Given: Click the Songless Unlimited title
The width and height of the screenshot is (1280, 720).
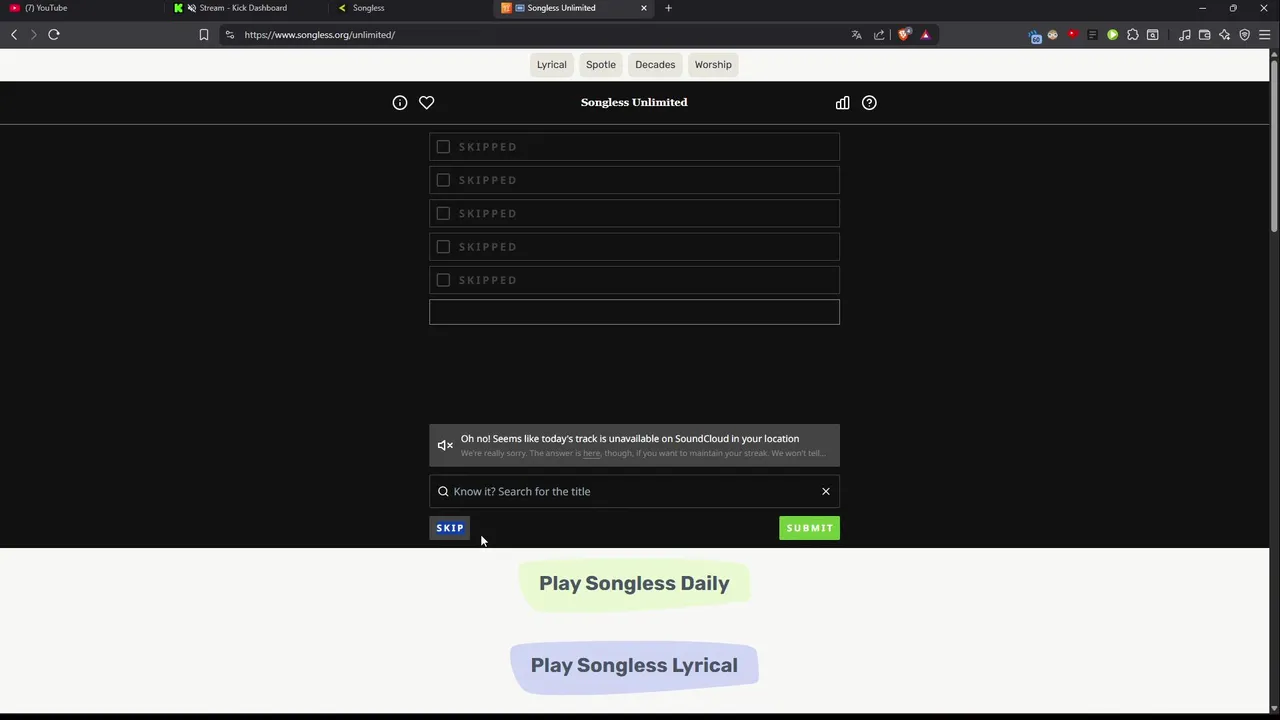Looking at the screenshot, I should [634, 102].
